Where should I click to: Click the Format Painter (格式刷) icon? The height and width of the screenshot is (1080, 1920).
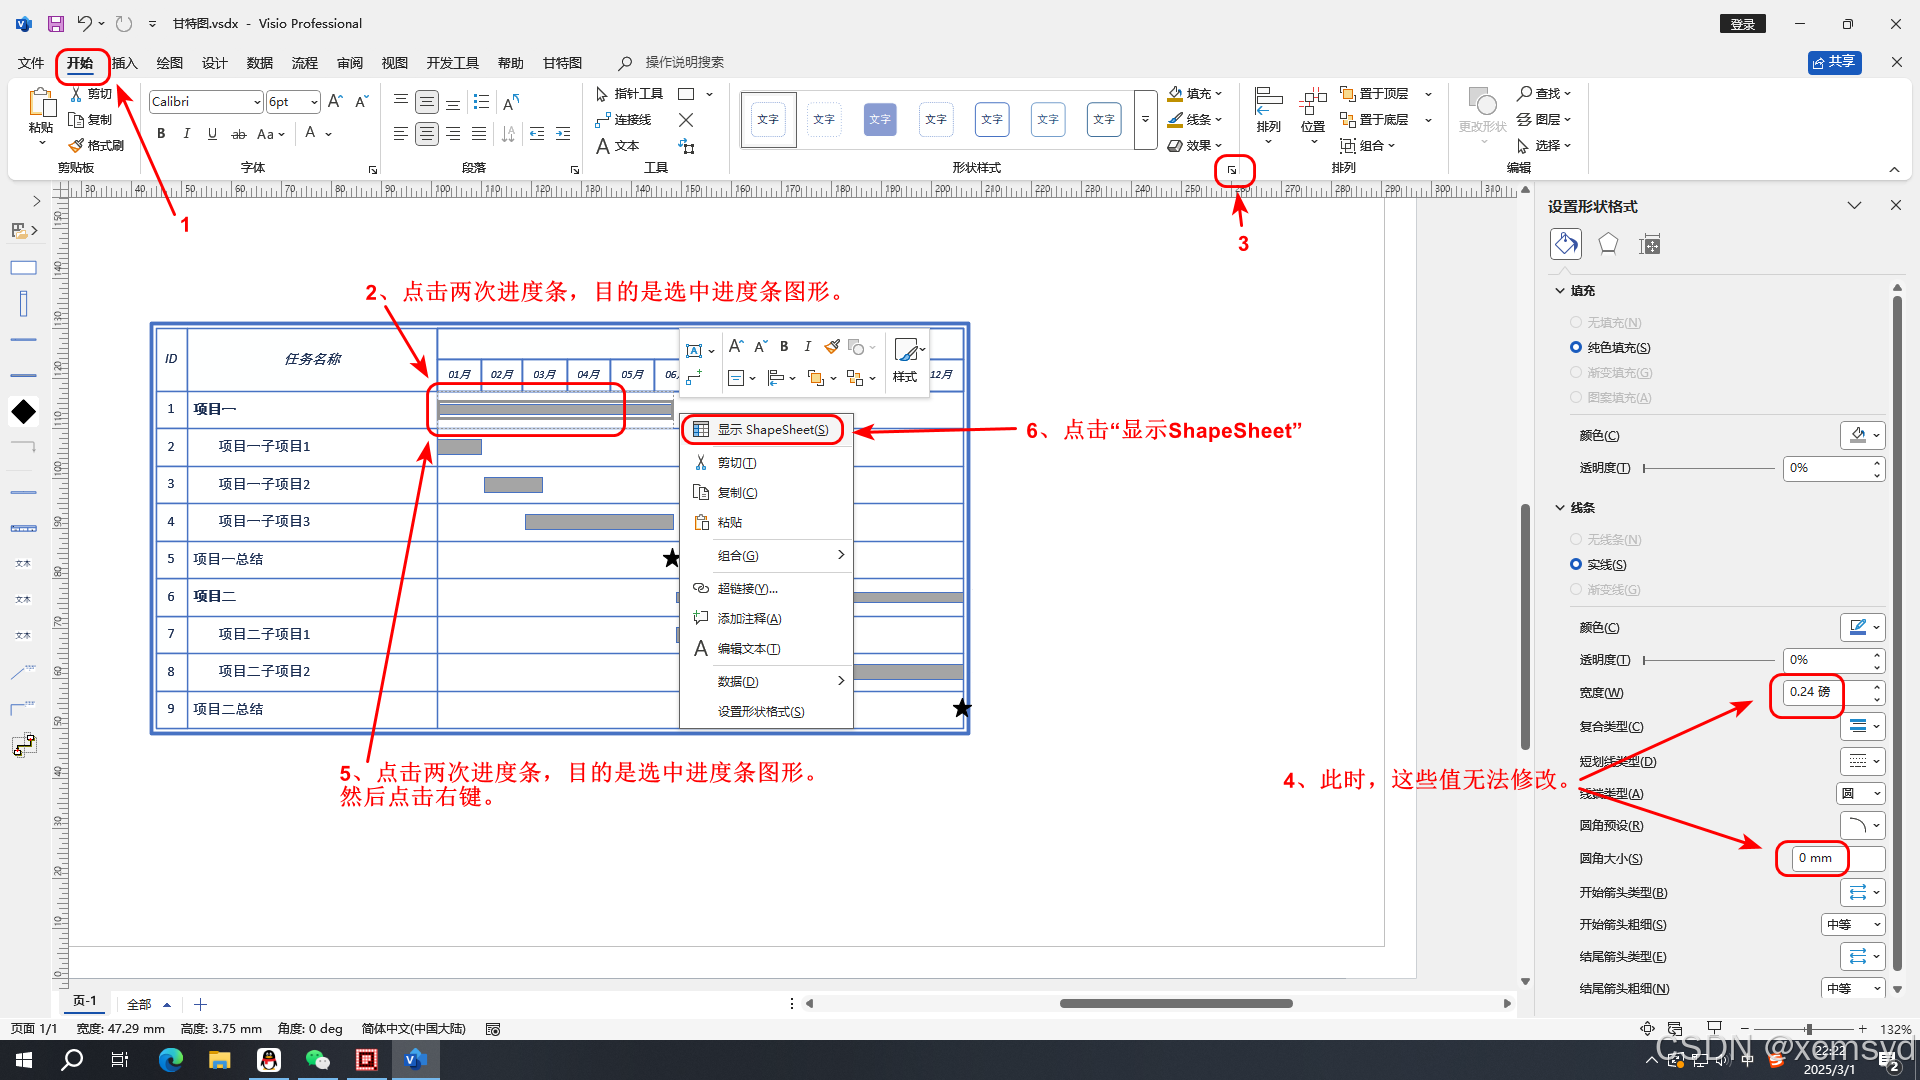point(77,146)
